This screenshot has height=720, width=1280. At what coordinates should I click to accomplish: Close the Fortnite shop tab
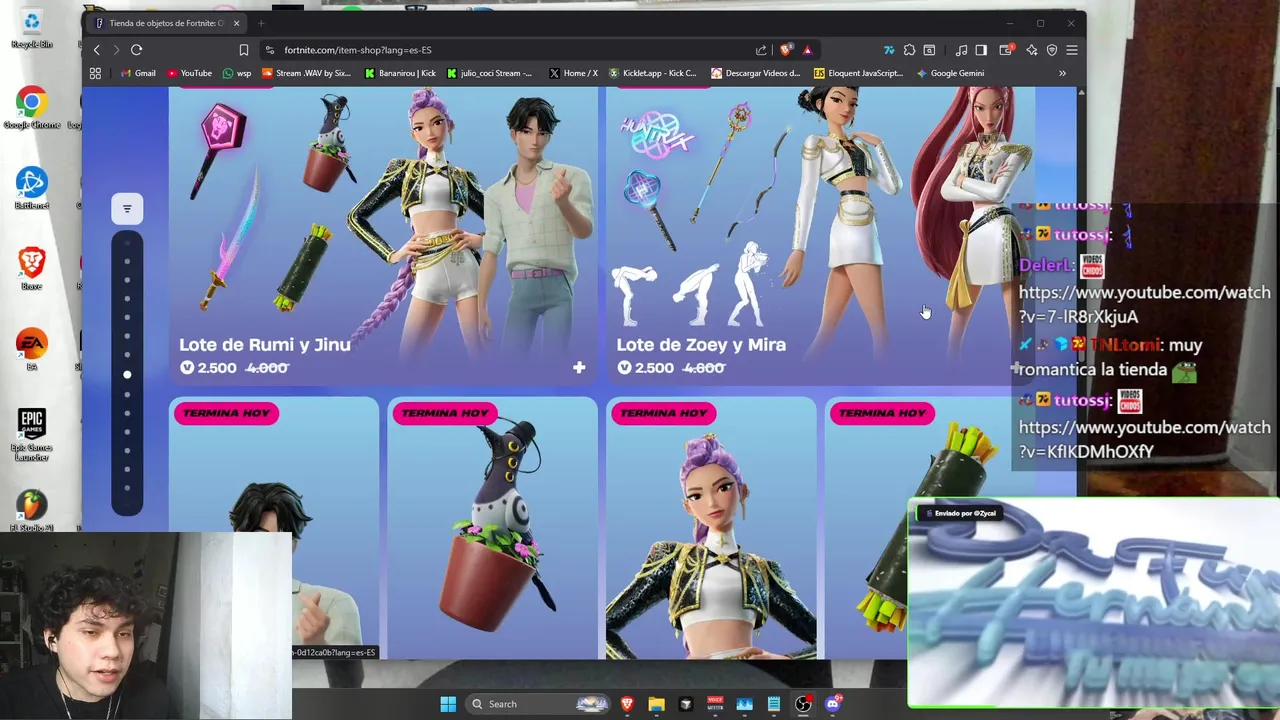point(236,23)
